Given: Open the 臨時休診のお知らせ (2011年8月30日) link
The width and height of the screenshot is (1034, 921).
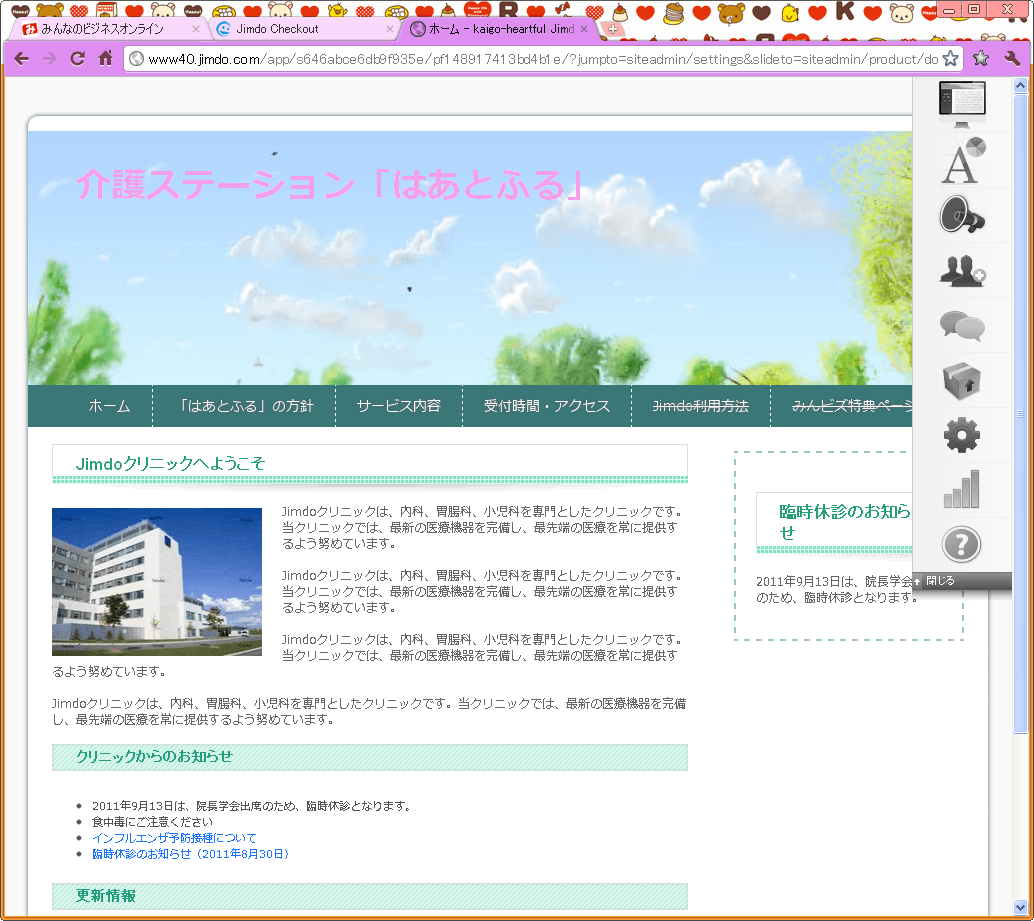Looking at the screenshot, I should 190,854.
